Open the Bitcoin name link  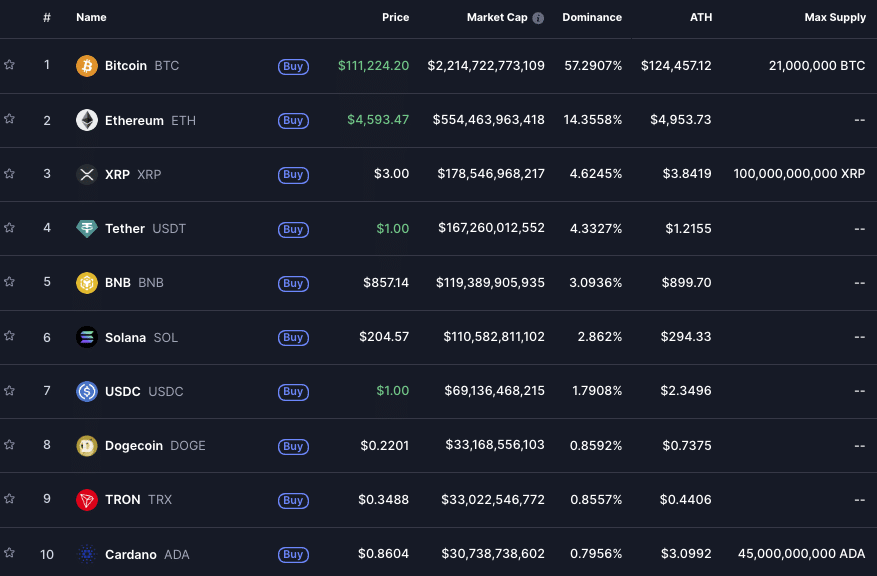click(x=126, y=66)
